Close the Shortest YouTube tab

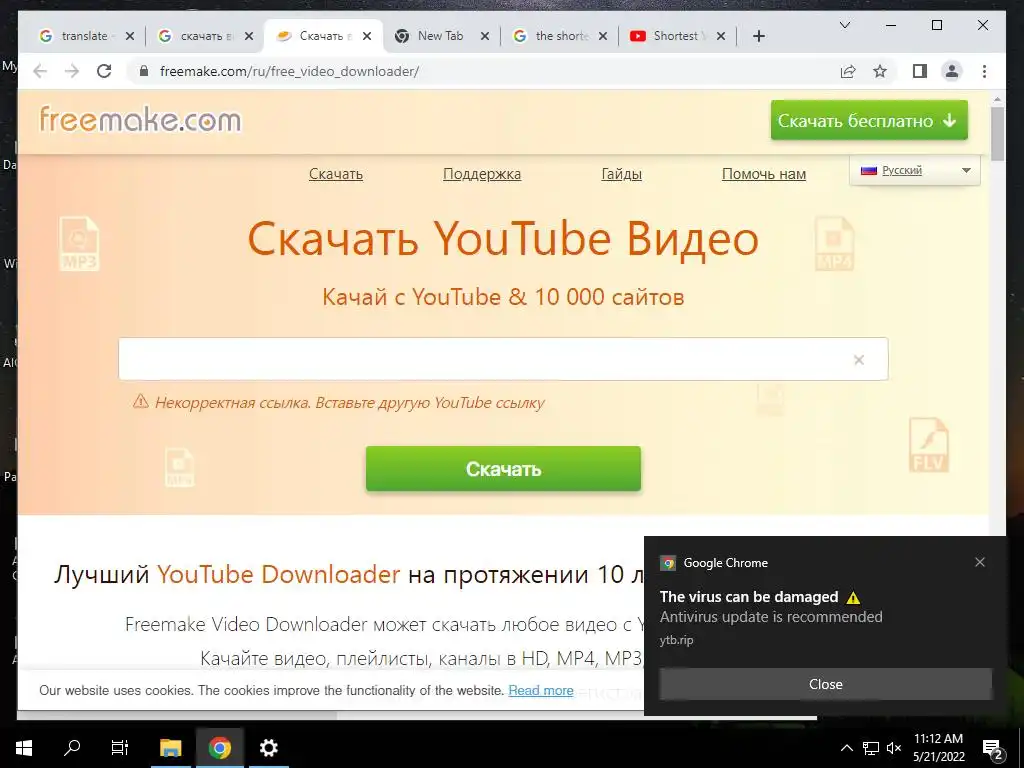pos(720,36)
